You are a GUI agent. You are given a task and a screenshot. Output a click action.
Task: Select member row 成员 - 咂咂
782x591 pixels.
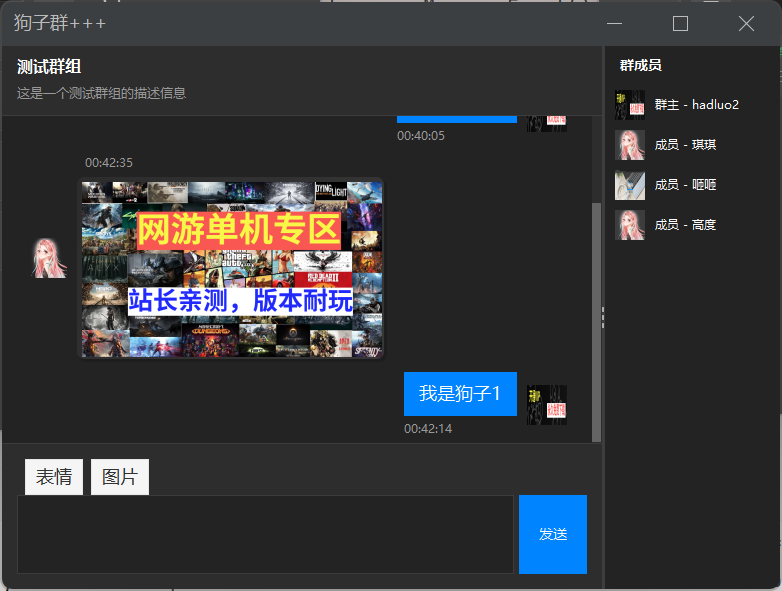[x=692, y=185]
